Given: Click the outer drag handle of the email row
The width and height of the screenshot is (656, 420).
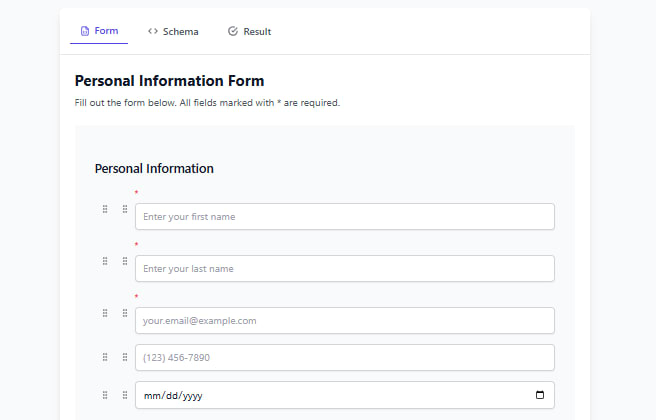Looking at the screenshot, I should pyautogui.click(x=105, y=313).
